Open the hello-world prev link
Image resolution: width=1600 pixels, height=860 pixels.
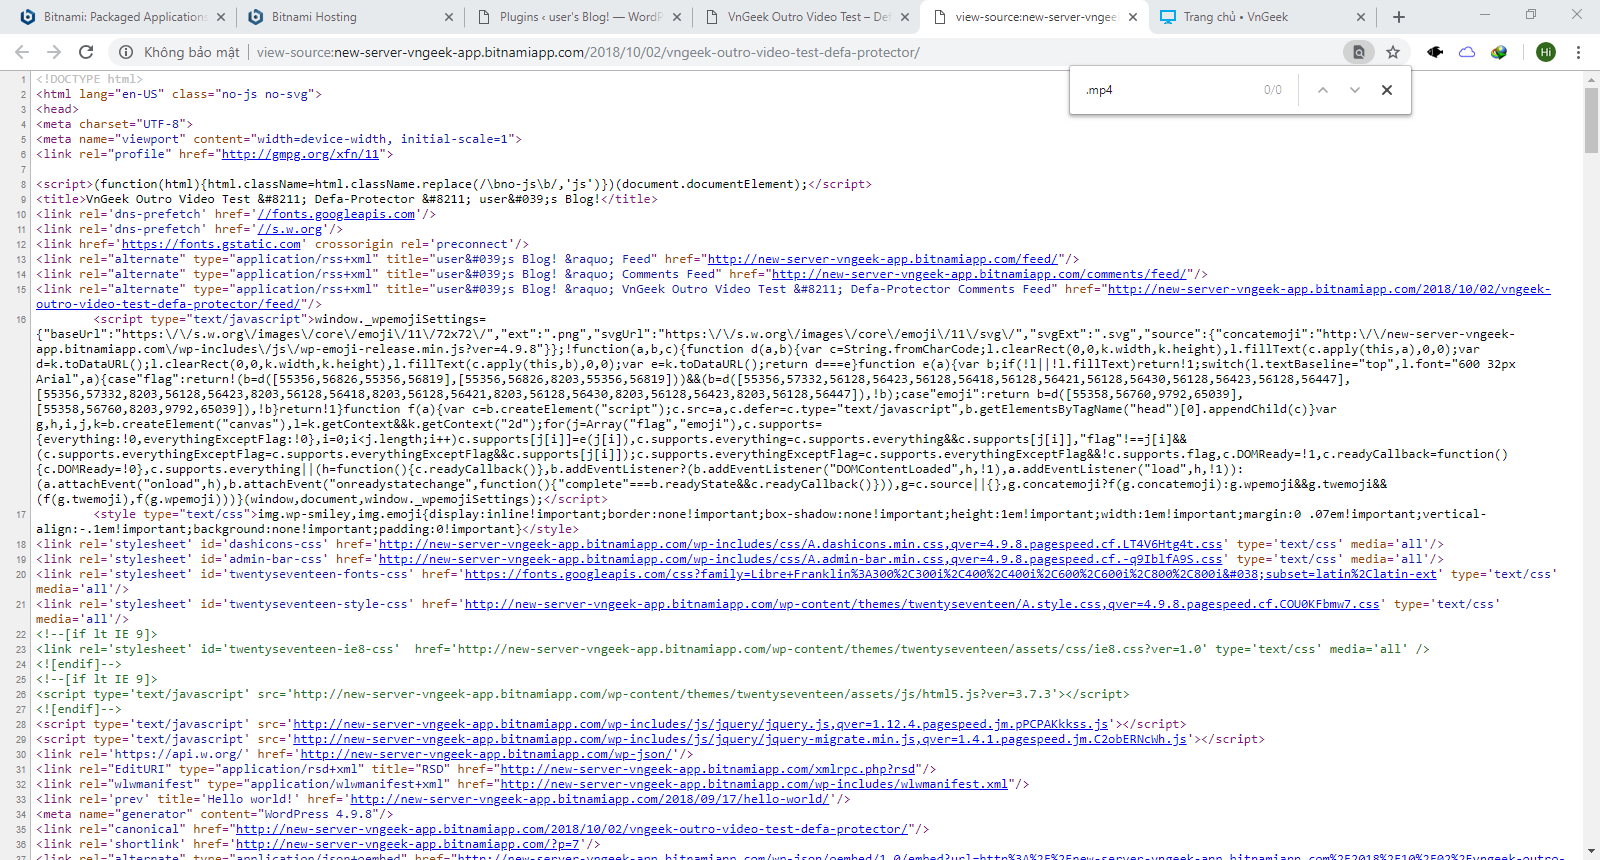click(x=590, y=799)
